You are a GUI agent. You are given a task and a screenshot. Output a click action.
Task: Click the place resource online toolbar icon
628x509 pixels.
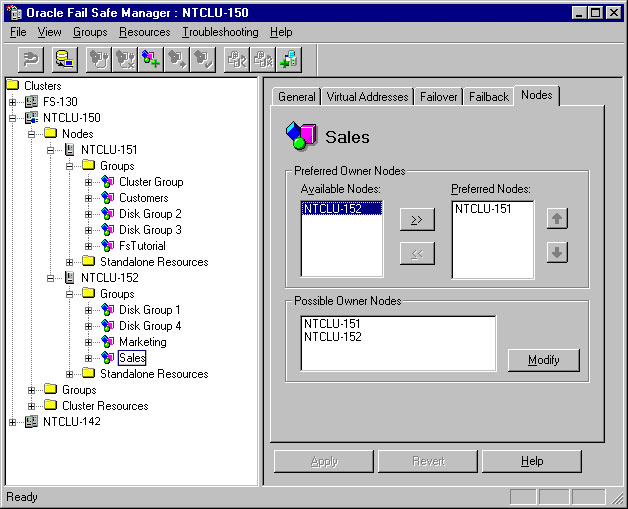(x=237, y=60)
